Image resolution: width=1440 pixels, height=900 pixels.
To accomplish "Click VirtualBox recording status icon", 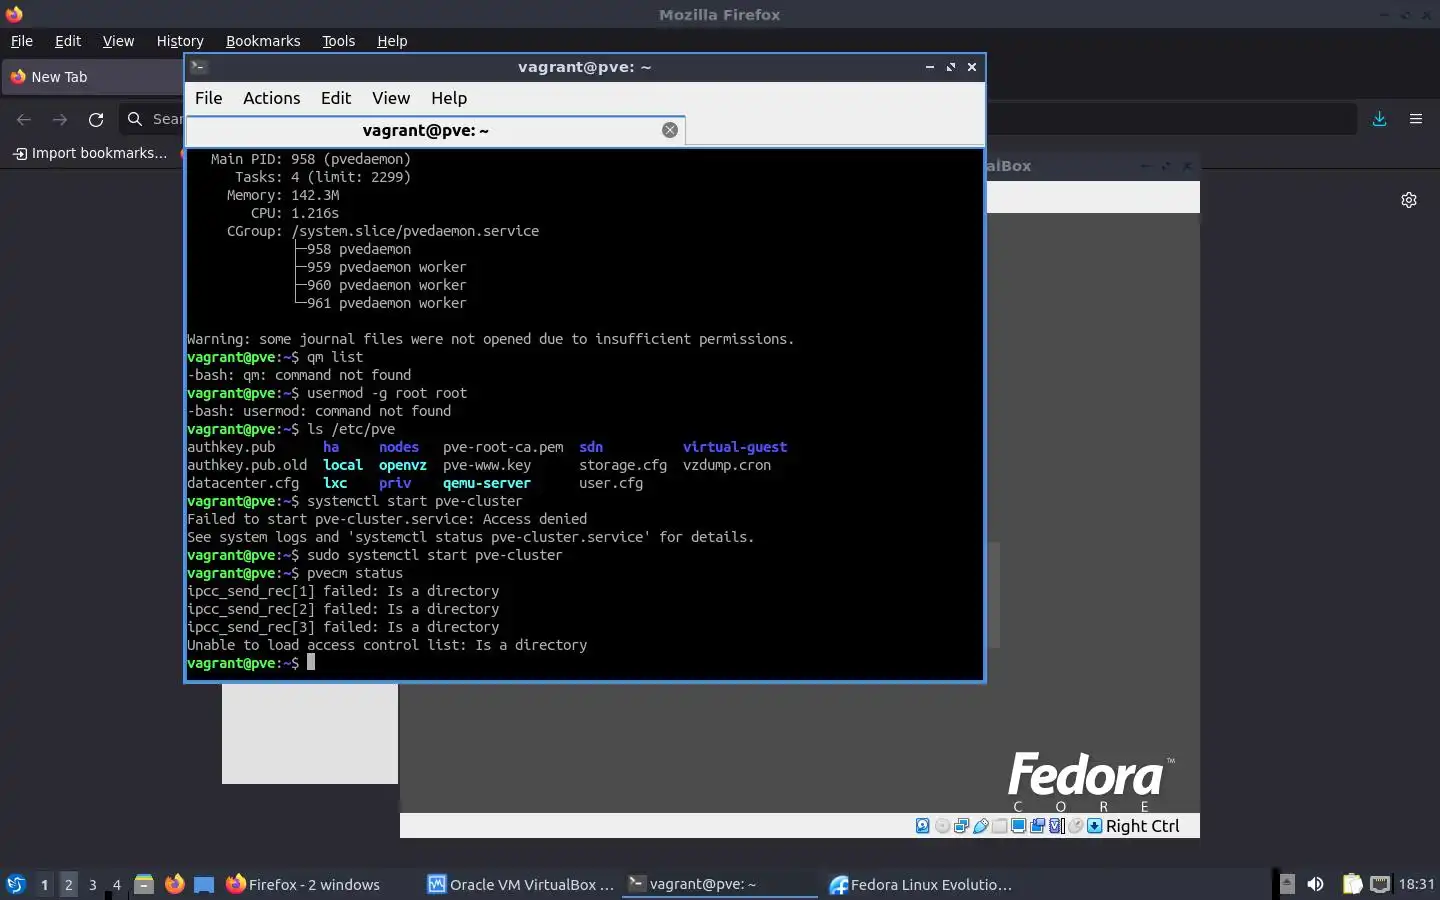I will pyautogui.click(x=1037, y=826).
